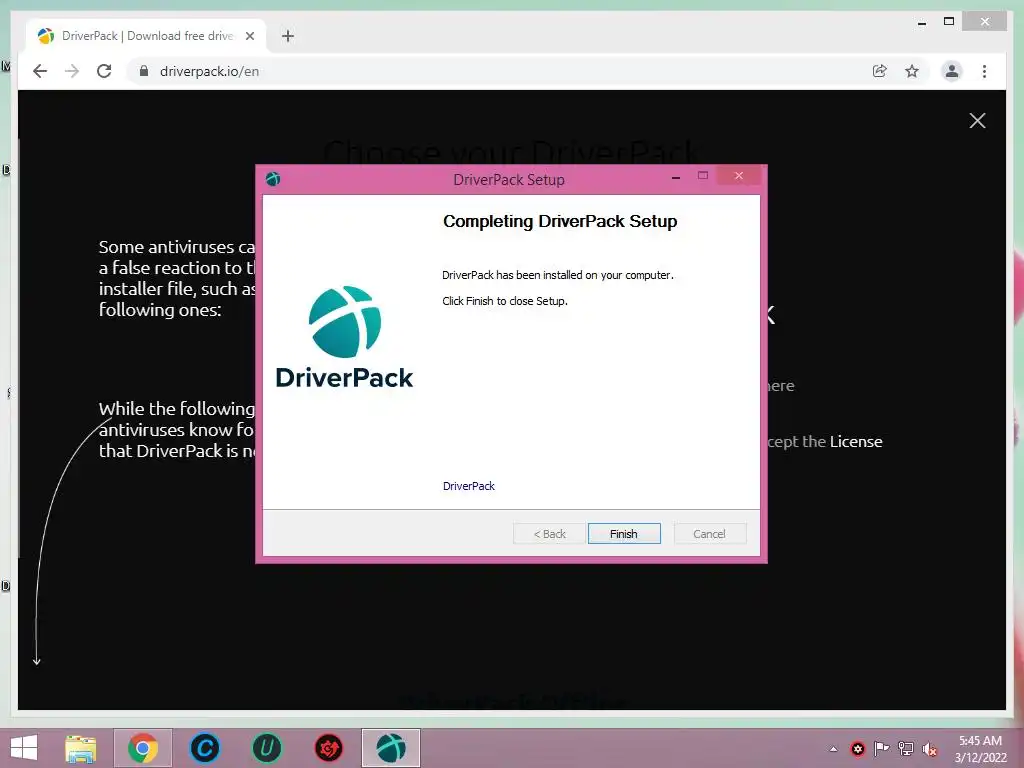Click the DriverPack Setup title bar icon
Screen dimensions: 1024x768
(x=273, y=178)
